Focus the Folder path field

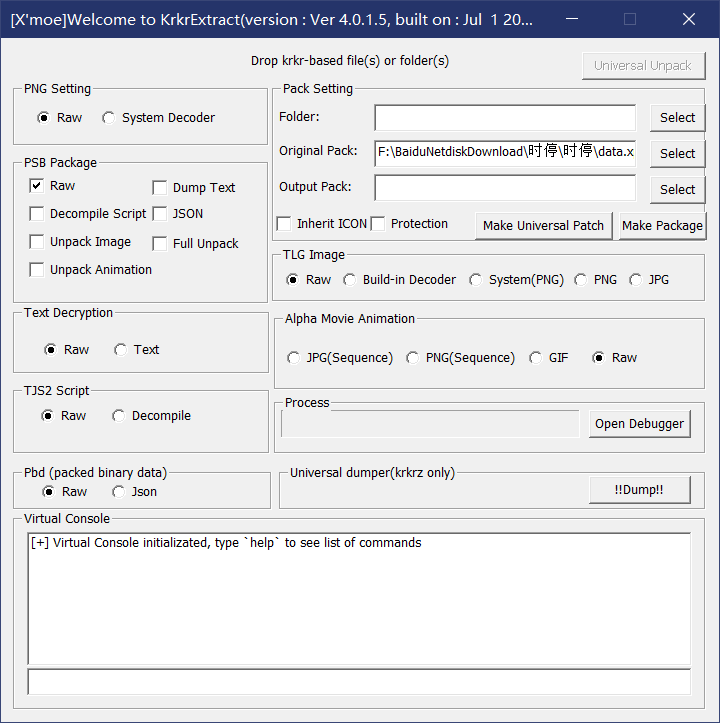click(x=505, y=118)
